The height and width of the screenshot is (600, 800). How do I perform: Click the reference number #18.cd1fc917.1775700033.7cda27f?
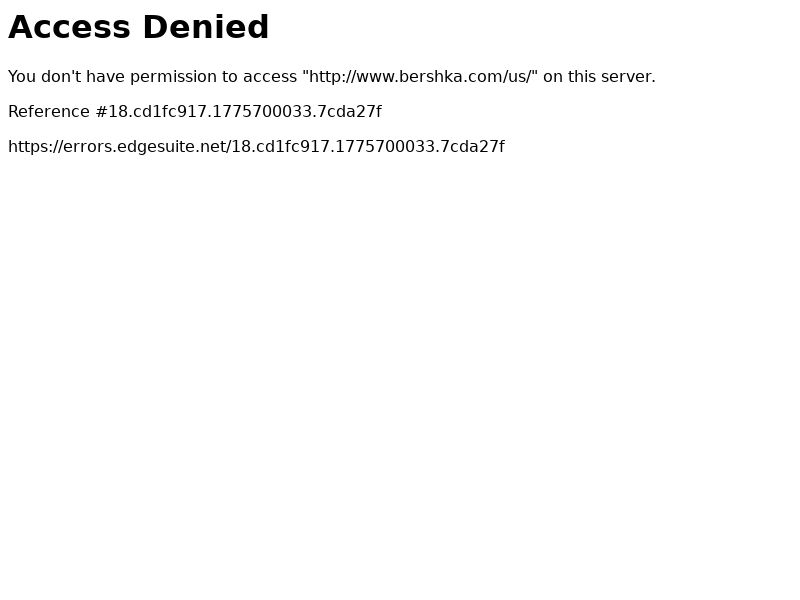tap(239, 111)
